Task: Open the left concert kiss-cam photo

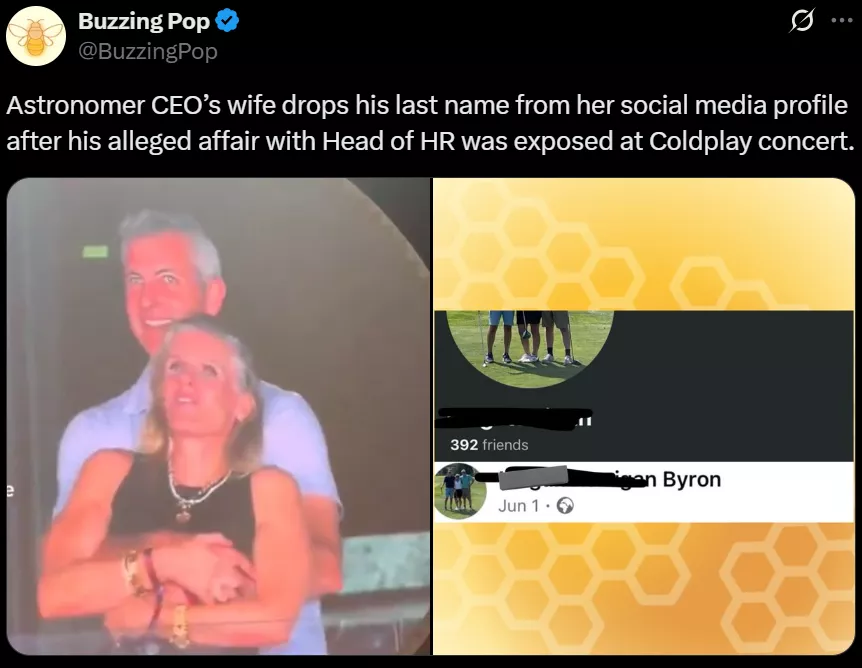Action: pyautogui.click(x=218, y=416)
